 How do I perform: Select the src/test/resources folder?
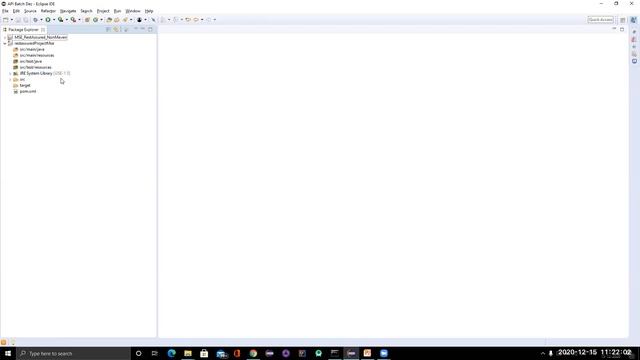(36, 67)
